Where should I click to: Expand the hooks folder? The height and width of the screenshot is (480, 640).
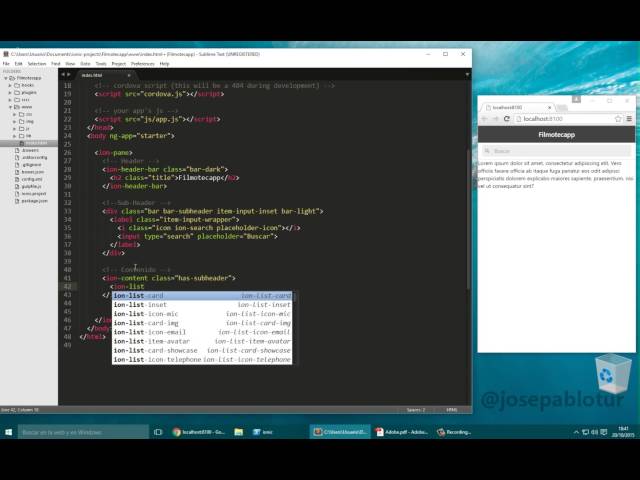tap(10, 85)
